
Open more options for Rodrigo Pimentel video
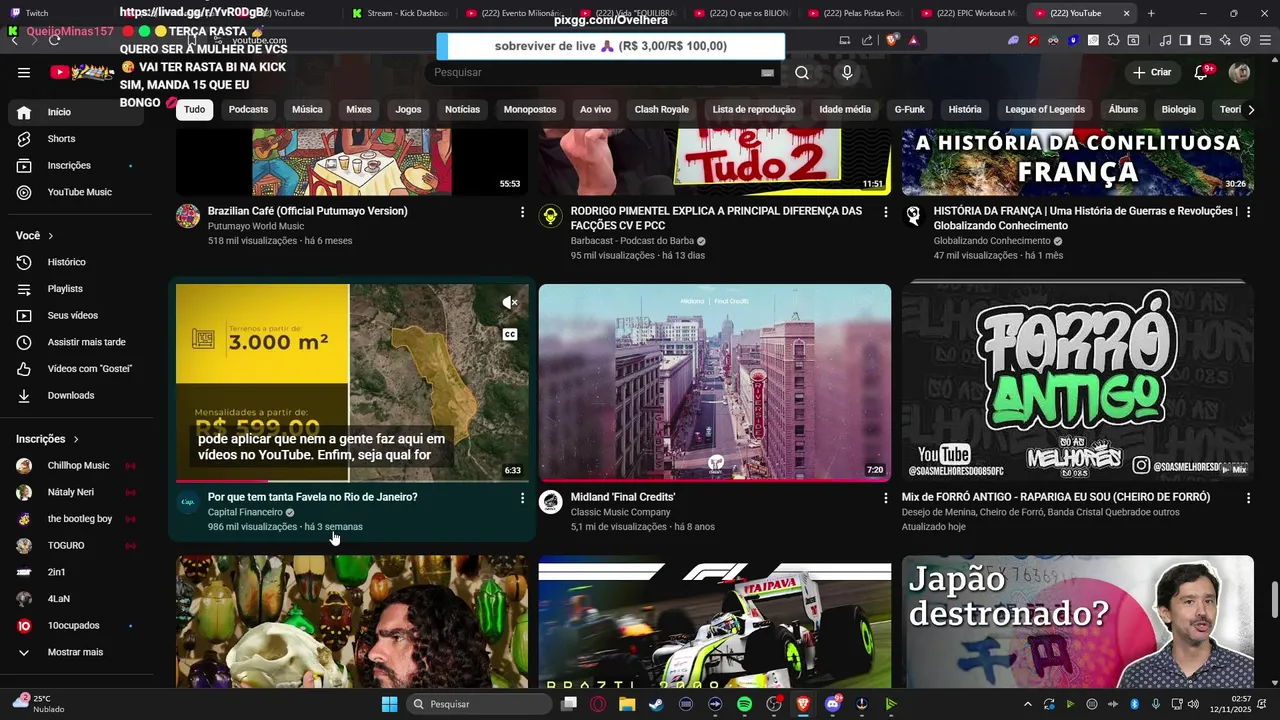(885, 212)
